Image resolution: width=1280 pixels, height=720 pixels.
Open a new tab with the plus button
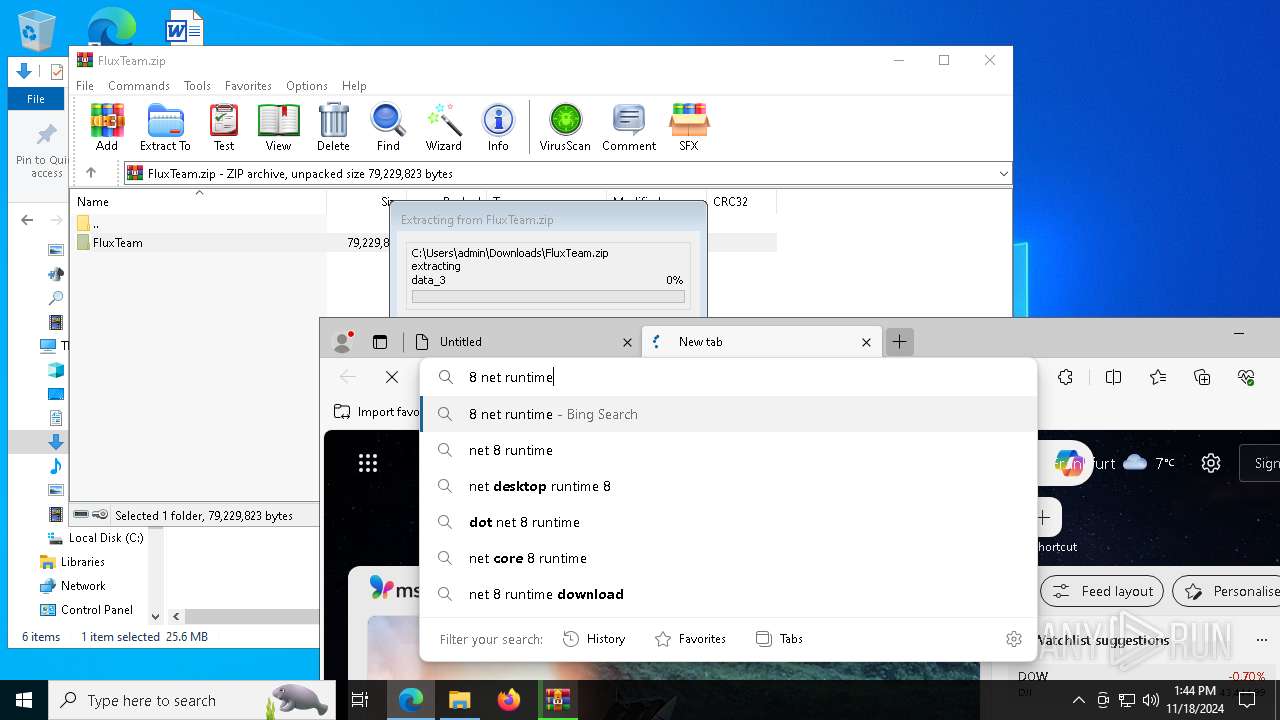click(900, 342)
